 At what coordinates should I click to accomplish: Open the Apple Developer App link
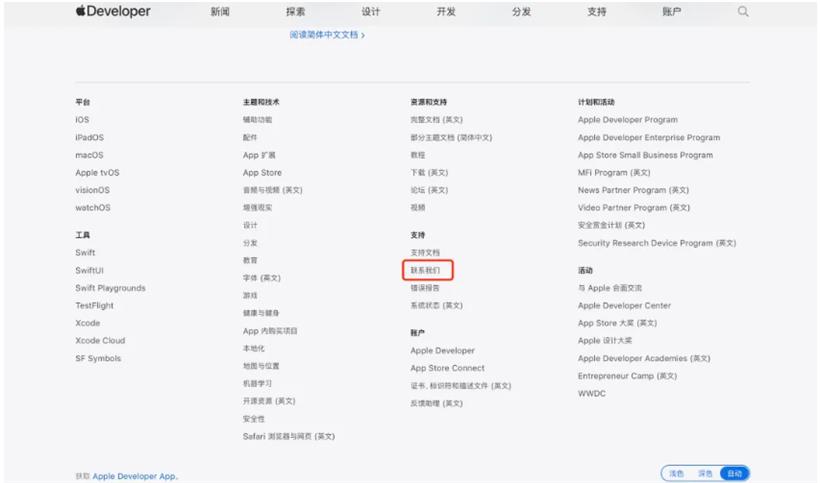tap(135, 476)
